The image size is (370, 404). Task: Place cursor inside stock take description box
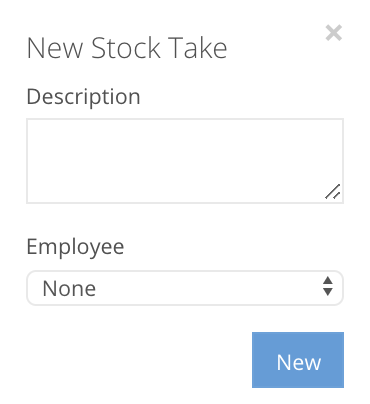[x=185, y=161]
